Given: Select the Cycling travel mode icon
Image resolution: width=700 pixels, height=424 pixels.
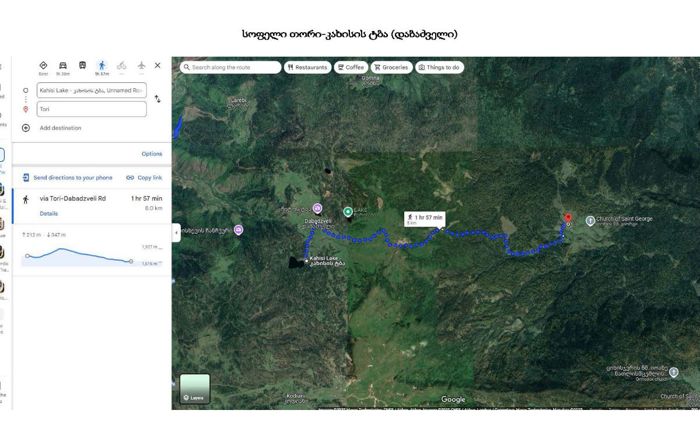Looking at the screenshot, I should (121, 66).
